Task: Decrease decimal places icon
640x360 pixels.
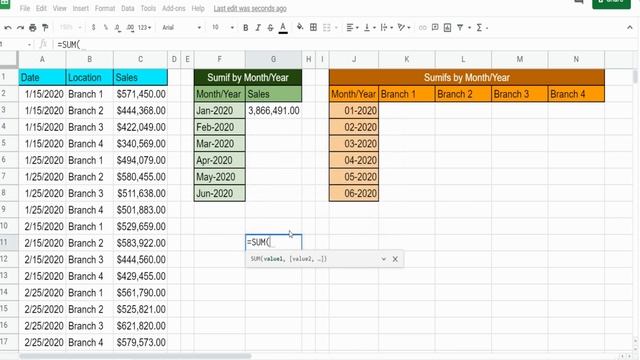Action: (118, 28)
